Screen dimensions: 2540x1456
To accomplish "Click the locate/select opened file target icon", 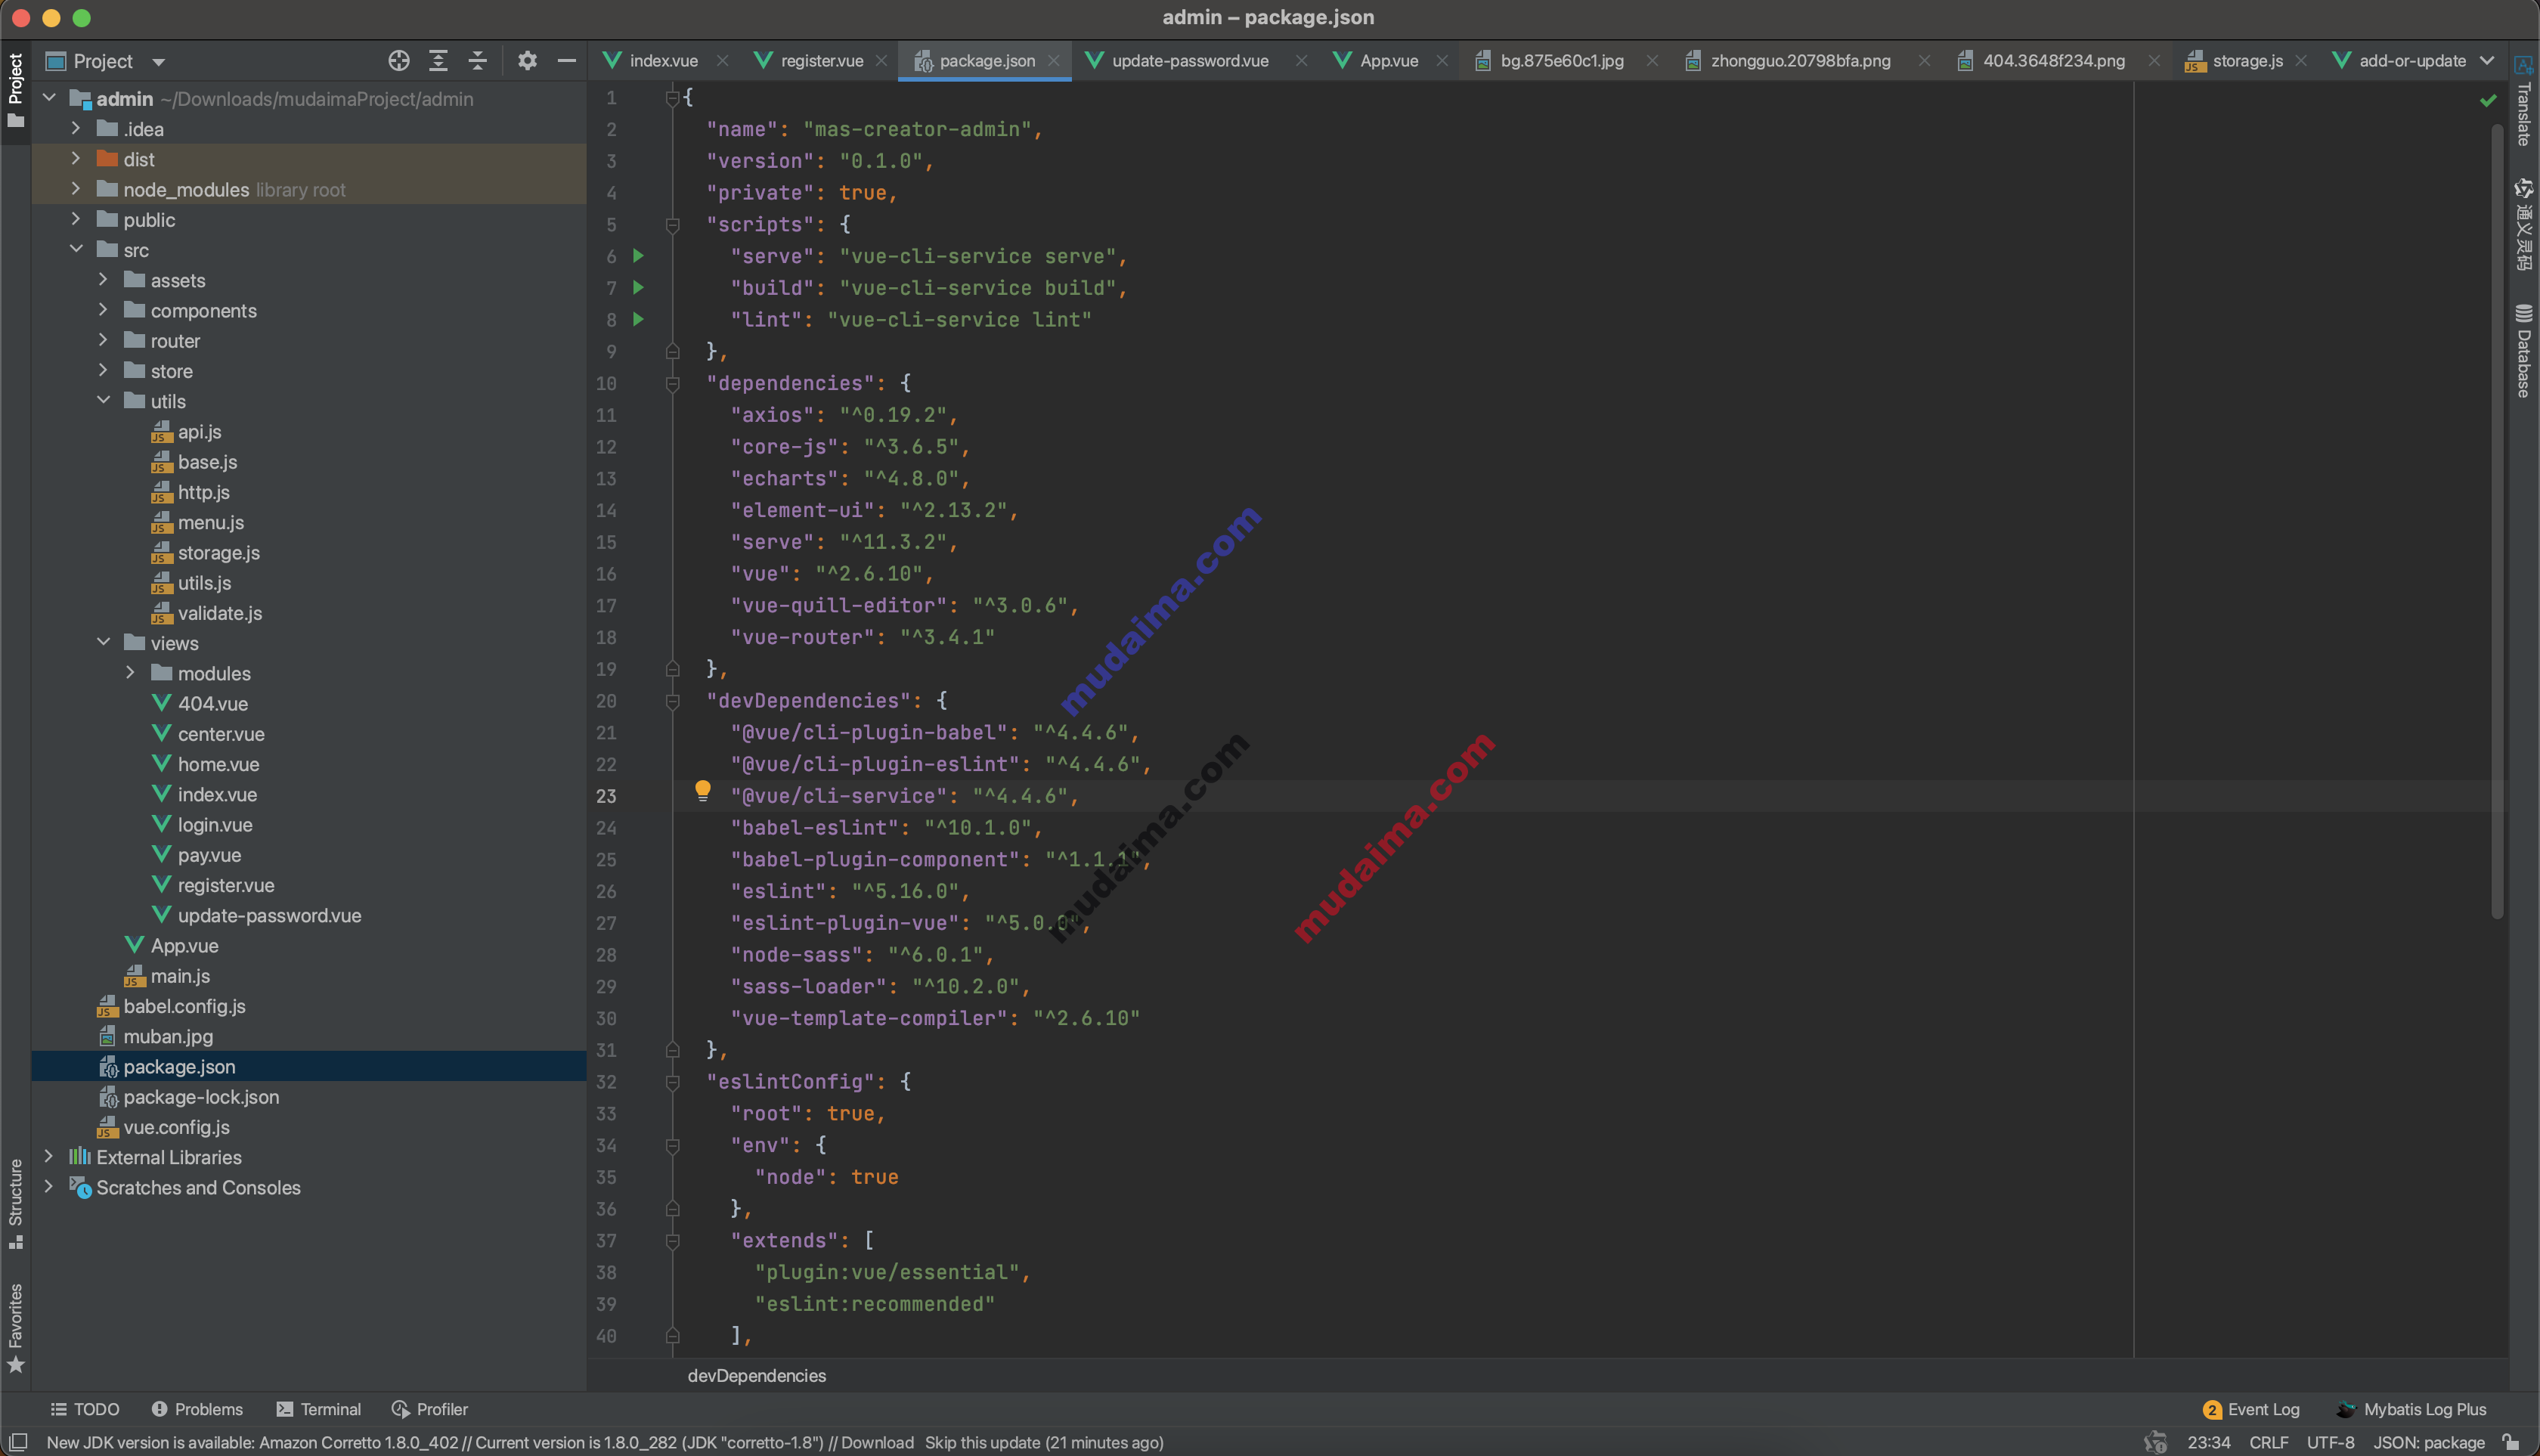I will click(x=399, y=61).
